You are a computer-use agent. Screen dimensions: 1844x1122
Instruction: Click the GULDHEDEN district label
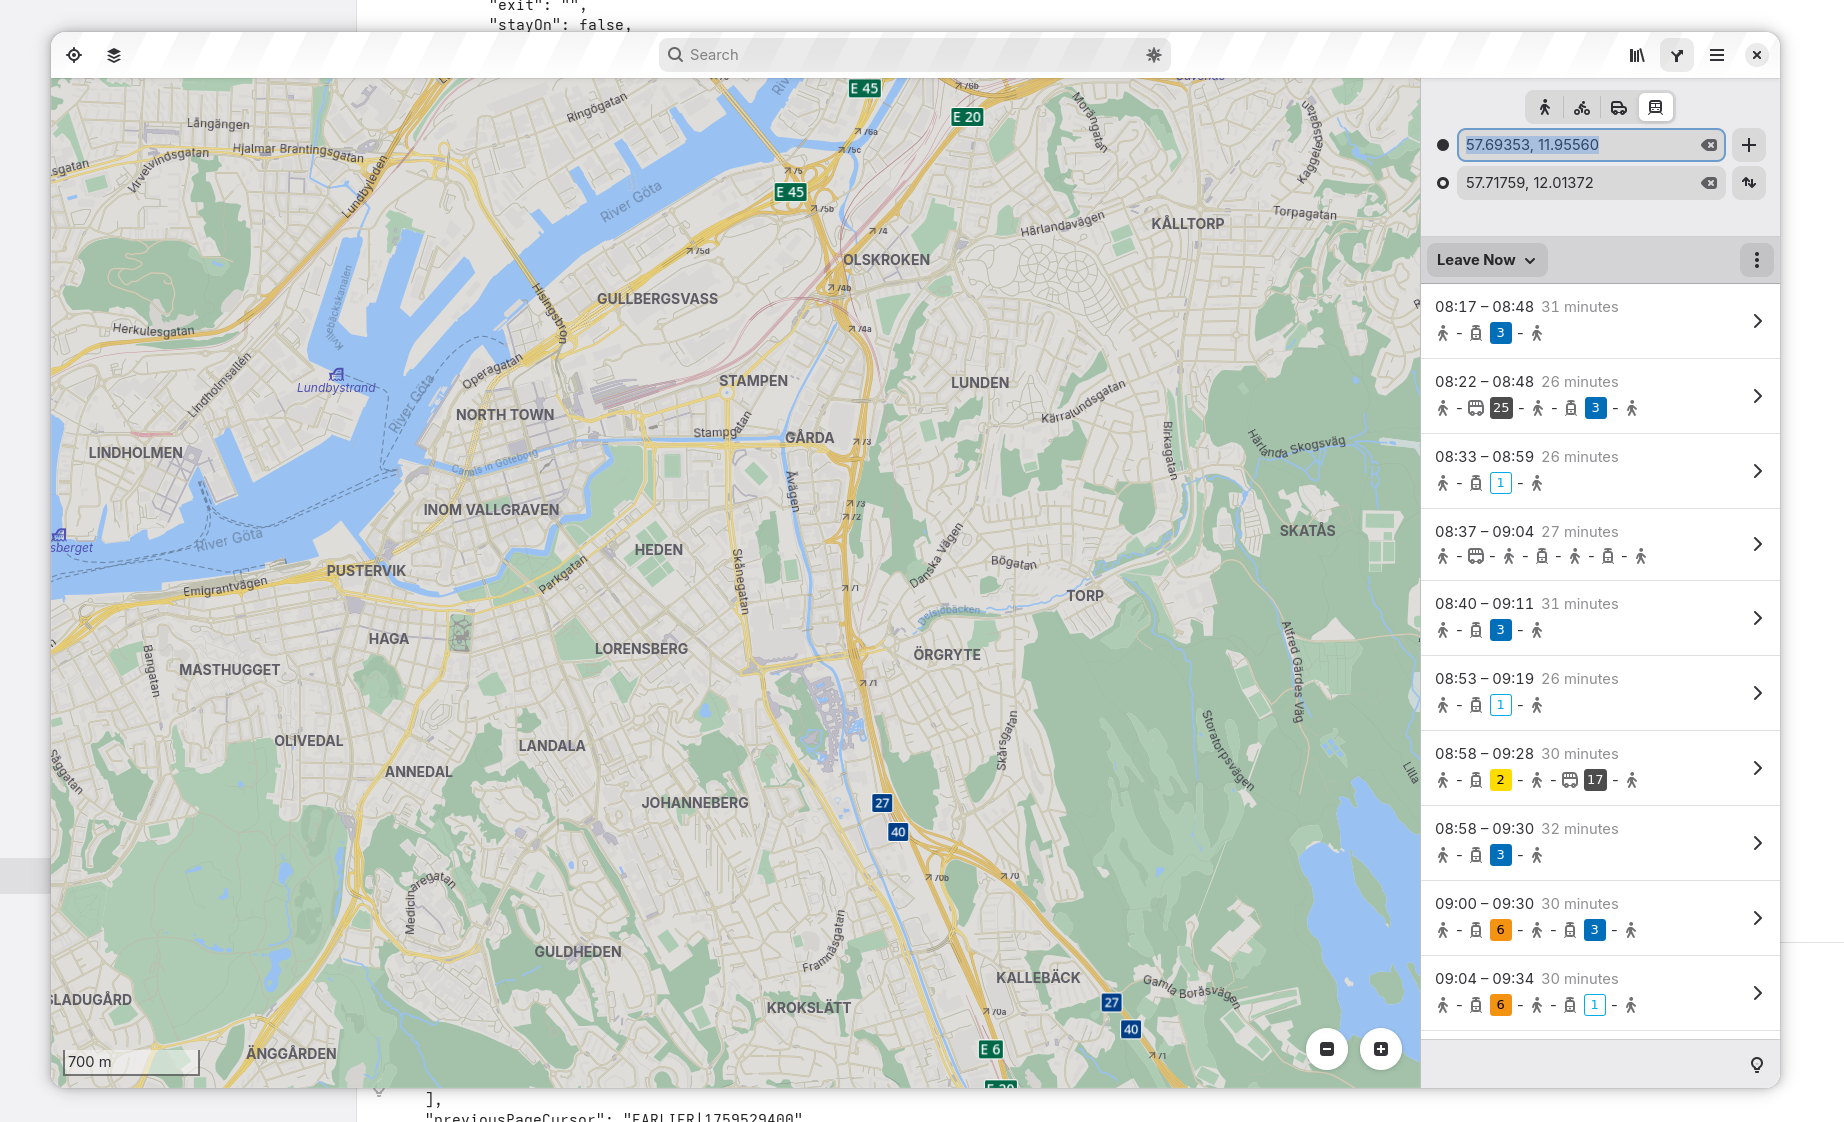pos(578,952)
